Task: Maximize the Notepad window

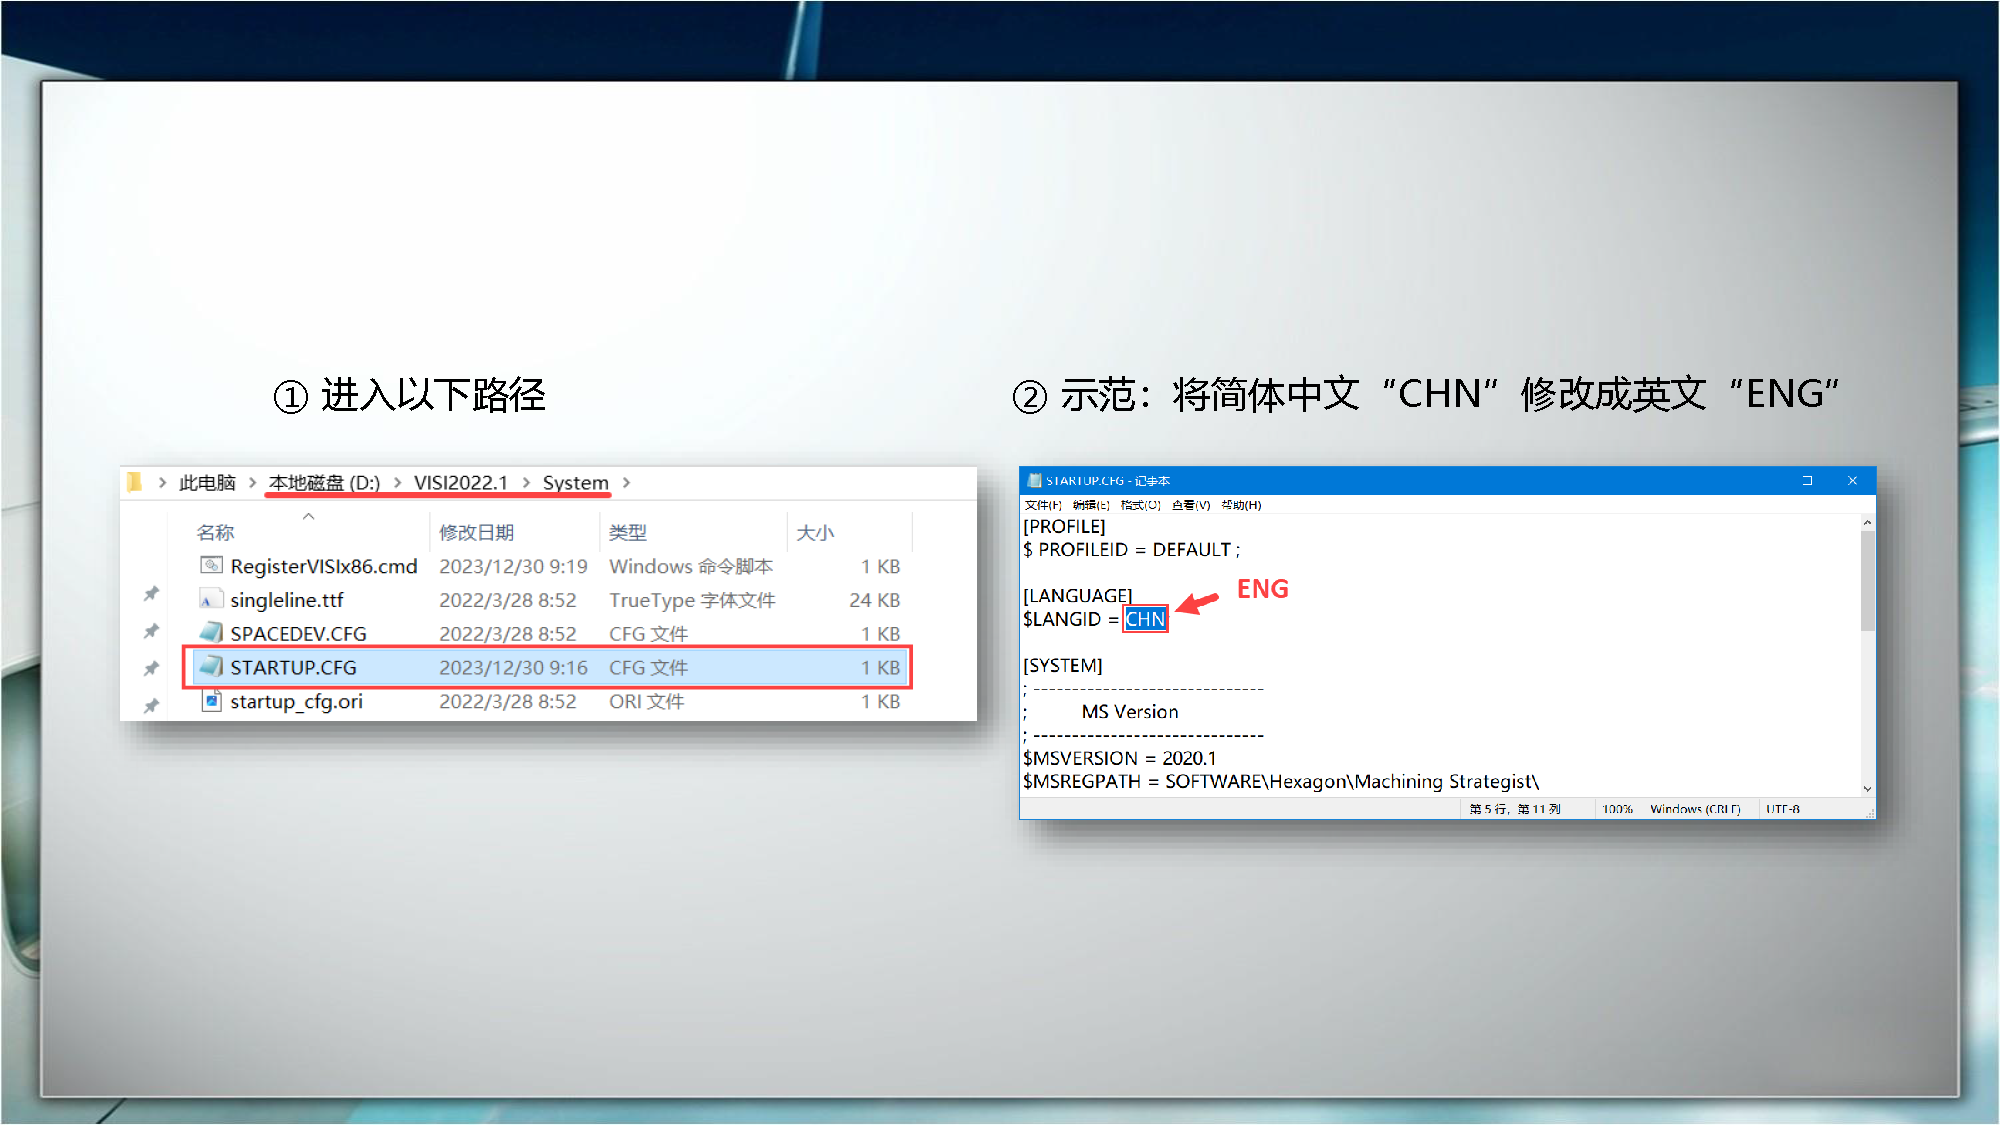Action: coord(1807,481)
